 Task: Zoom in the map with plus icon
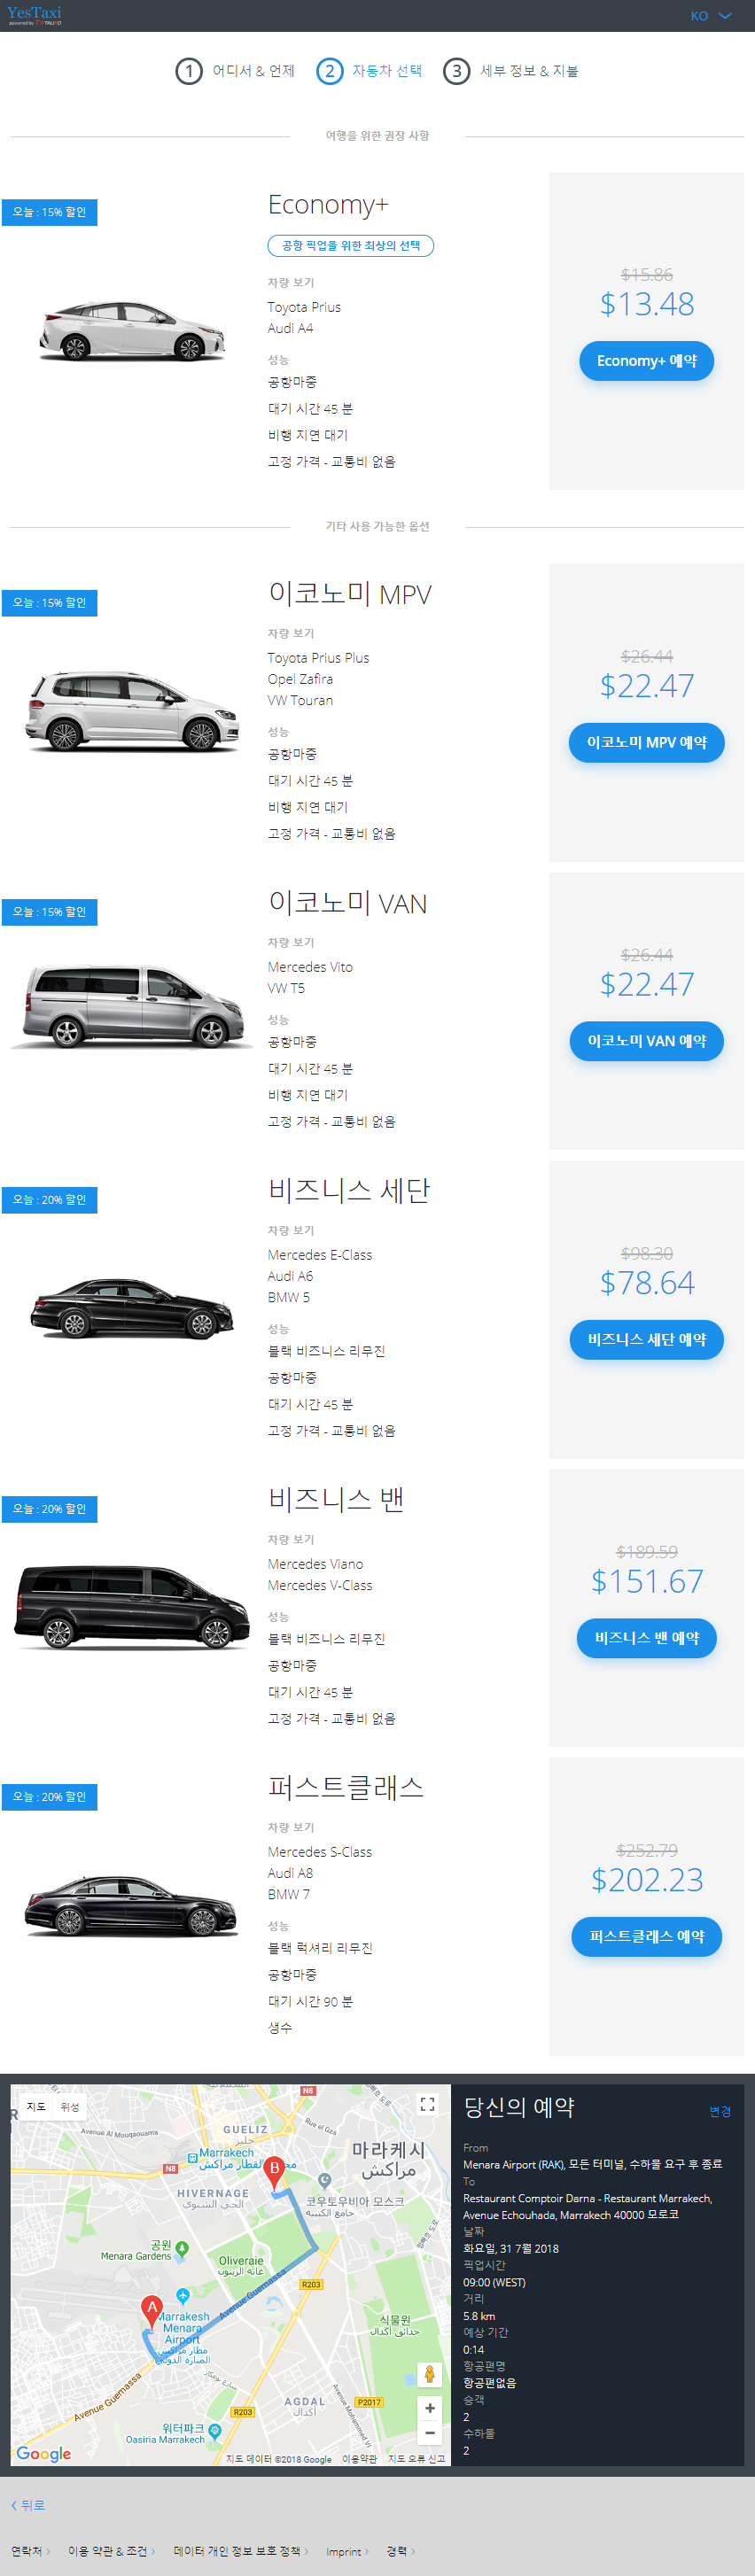click(430, 2408)
